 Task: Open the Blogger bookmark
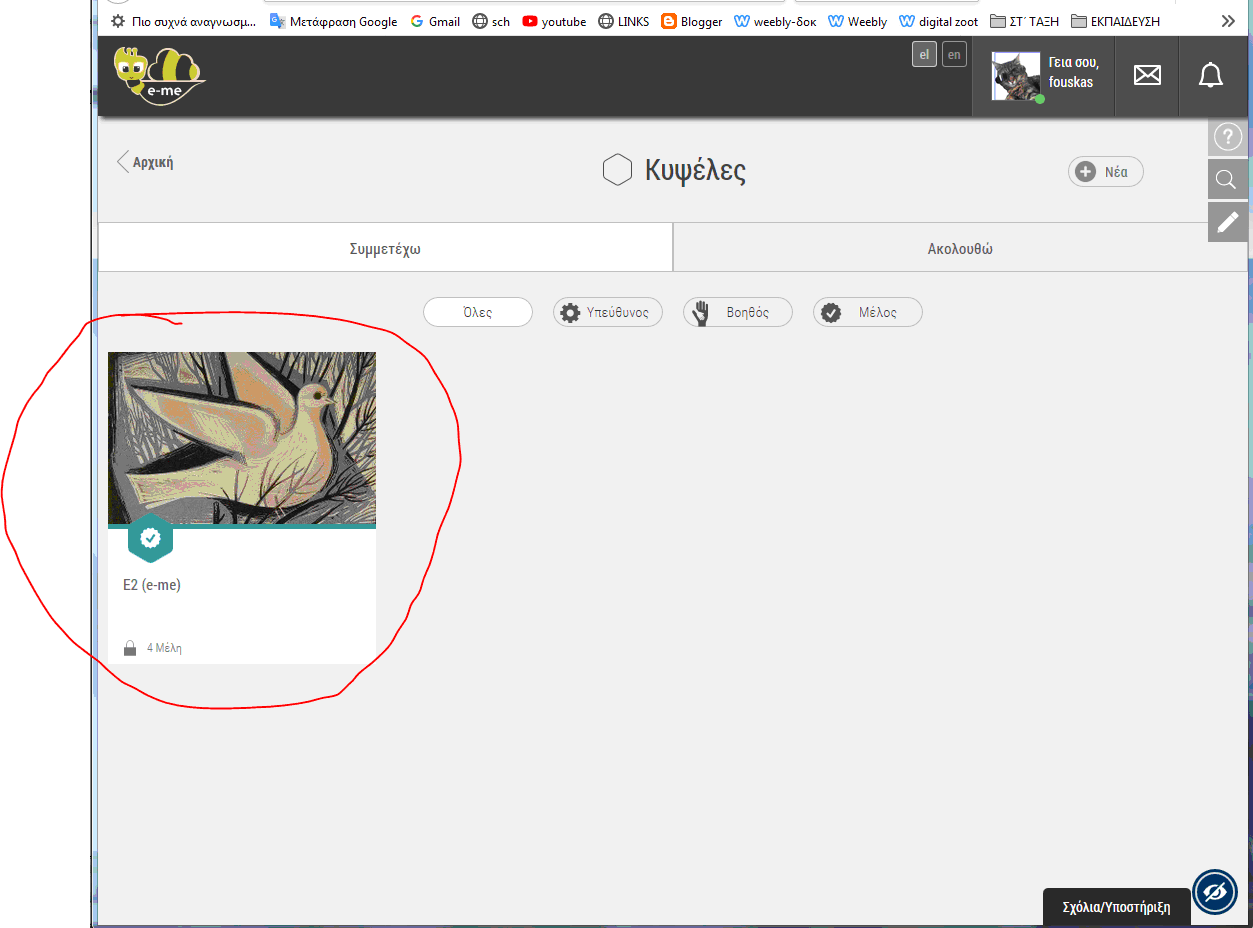[x=692, y=21]
